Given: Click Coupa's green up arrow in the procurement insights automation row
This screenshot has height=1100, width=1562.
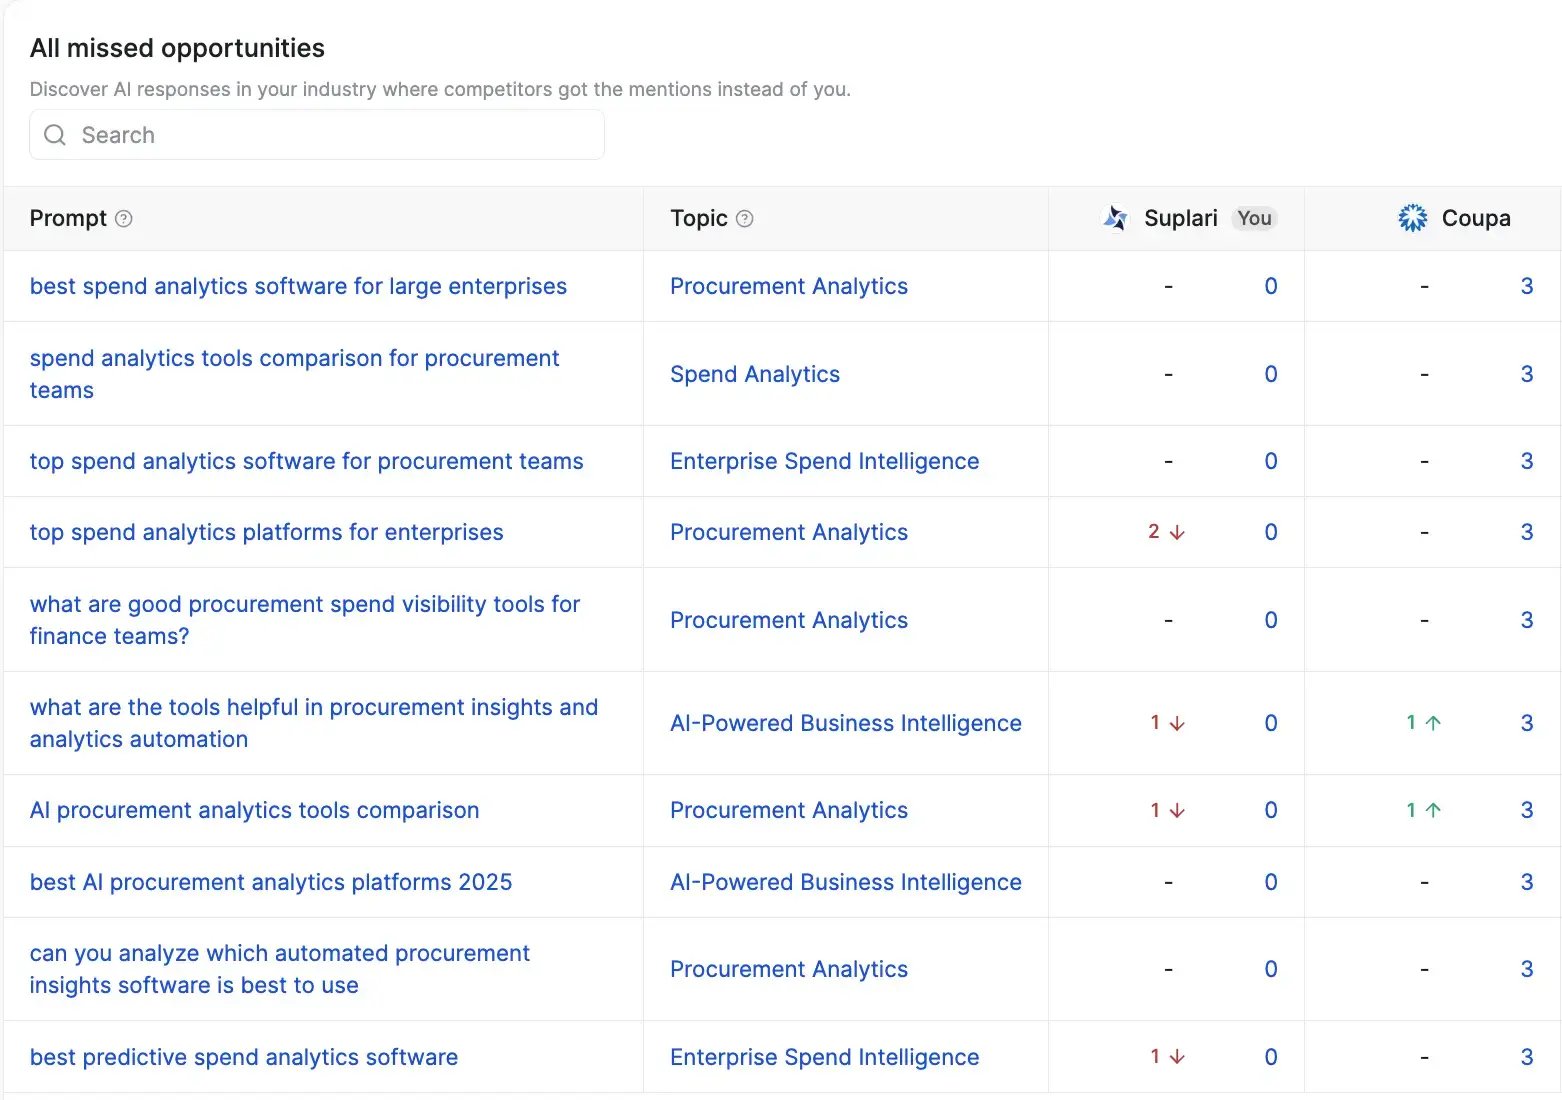Looking at the screenshot, I should [x=1433, y=723].
